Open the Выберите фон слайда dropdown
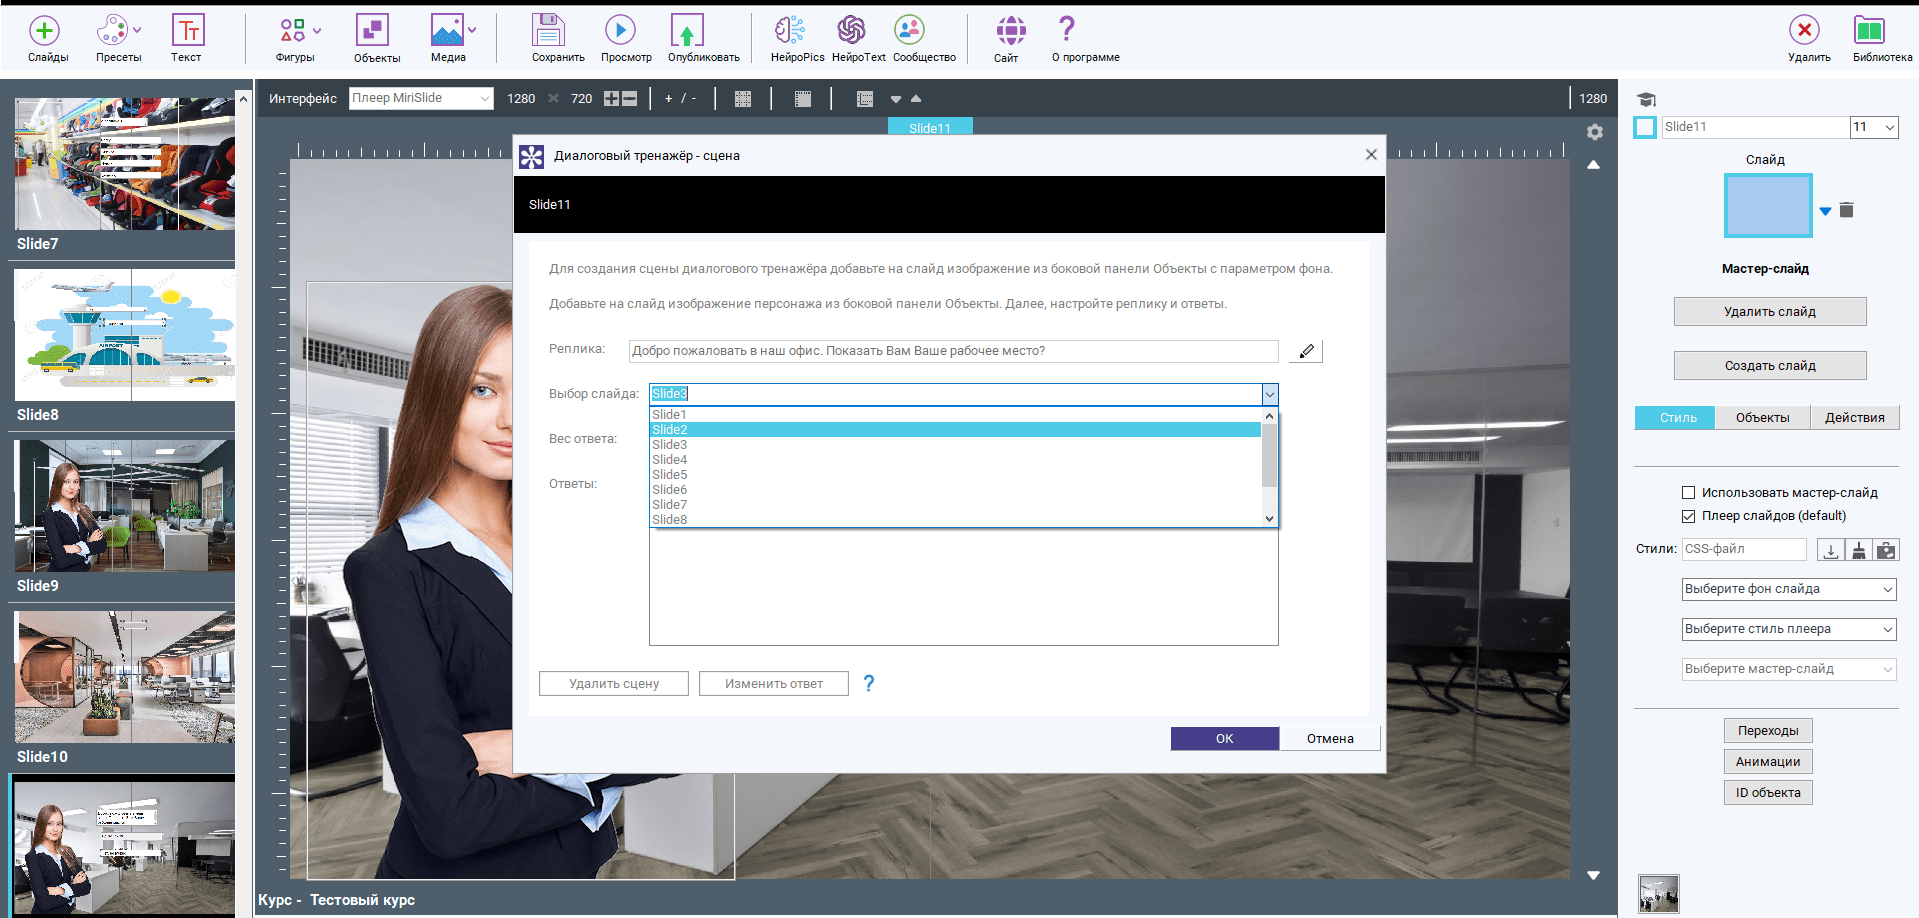This screenshot has height=918, width=1919. [1788, 589]
